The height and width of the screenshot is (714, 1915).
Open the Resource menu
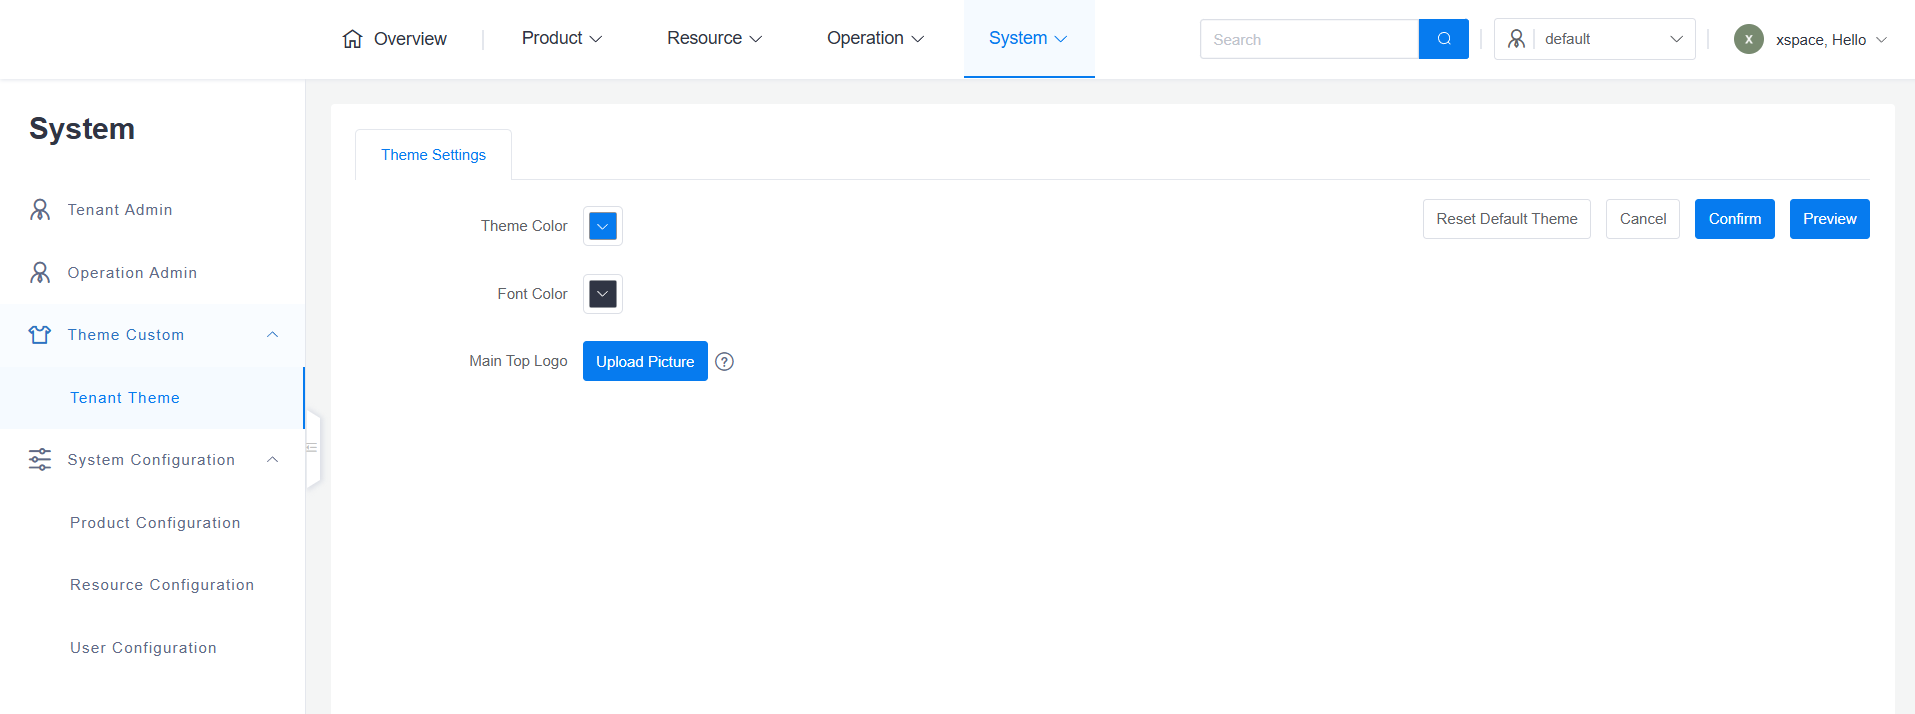click(714, 39)
